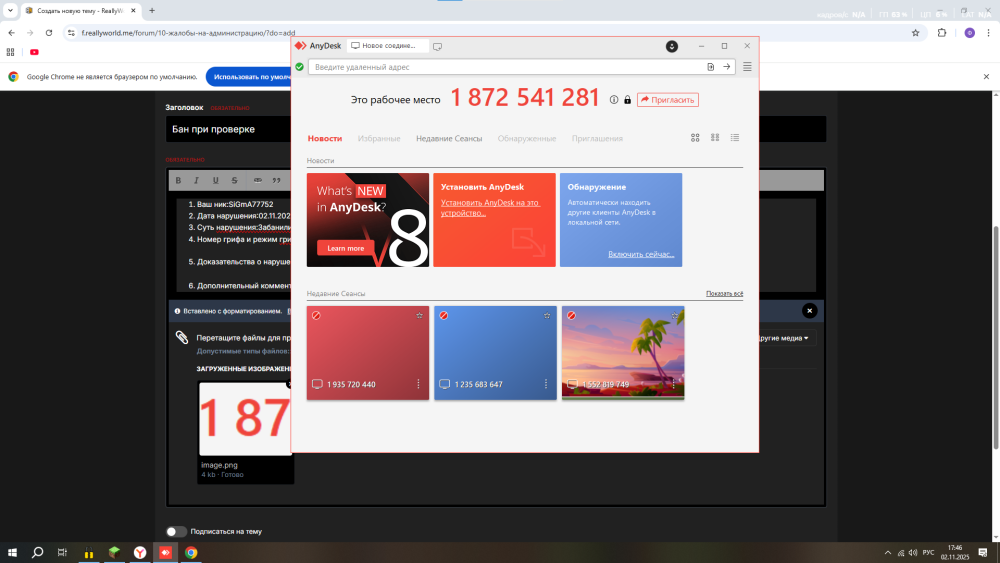
Task: Click the РУС language indicator
Action: click(x=929, y=553)
